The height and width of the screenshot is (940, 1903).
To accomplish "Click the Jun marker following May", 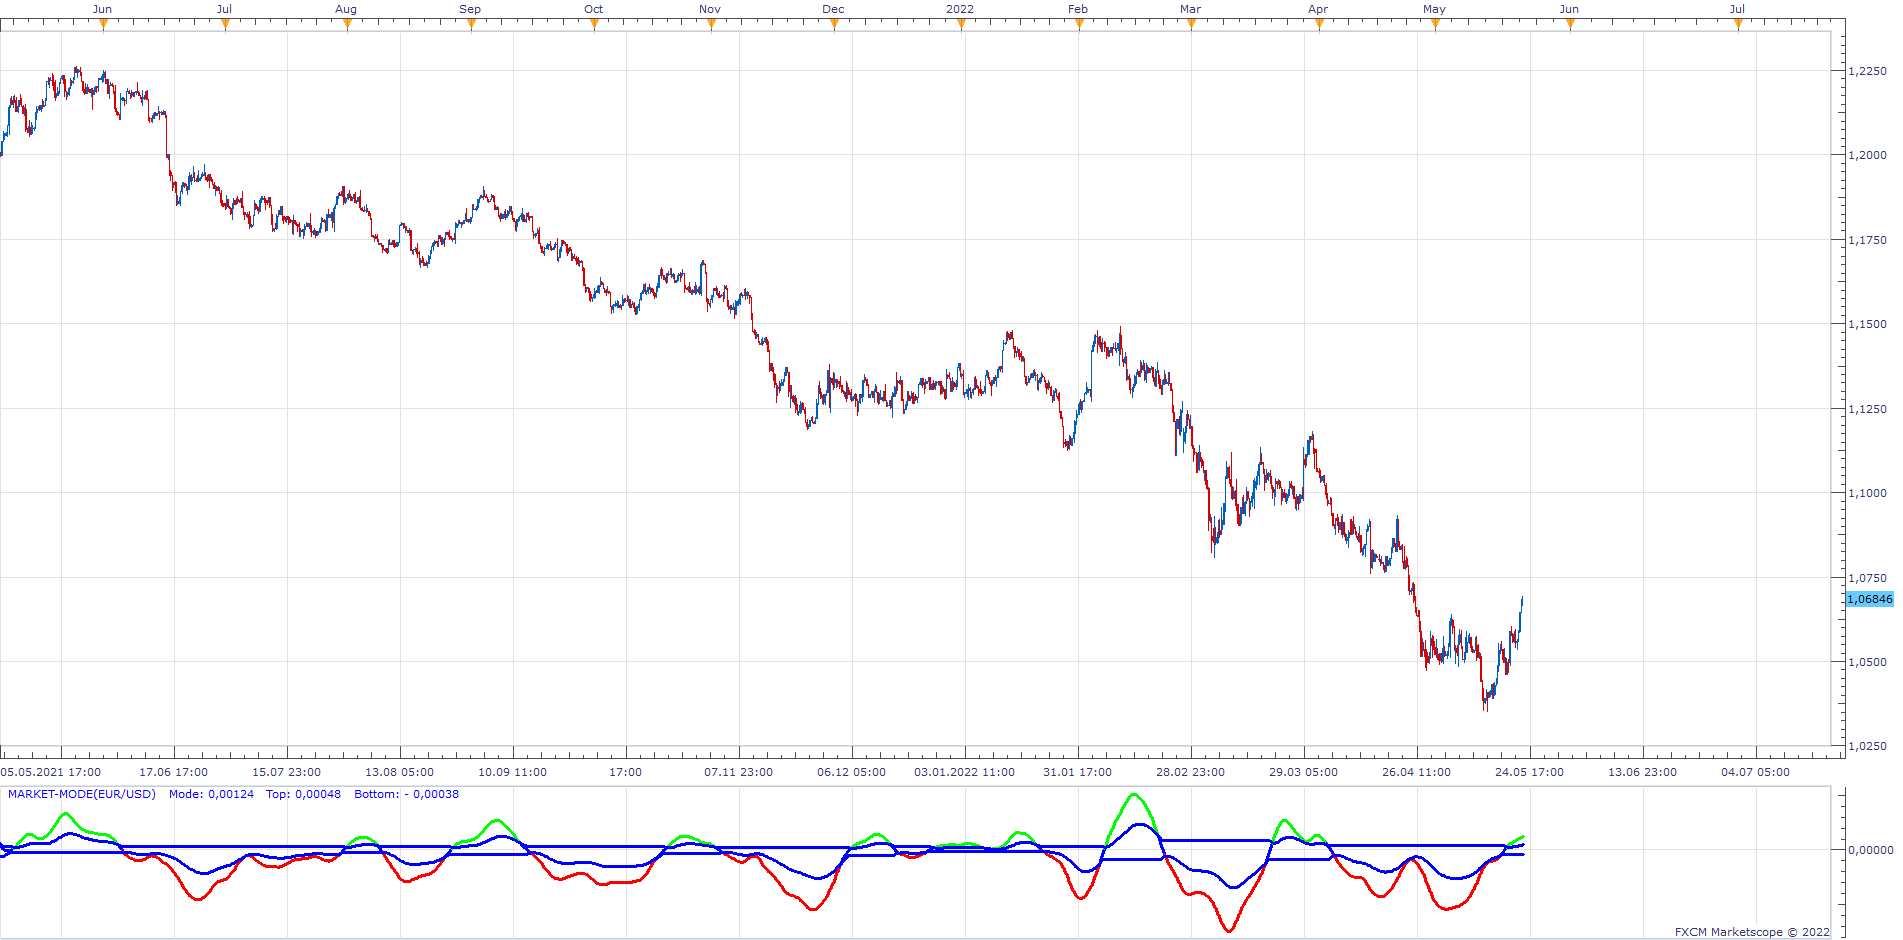I will [1570, 25].
